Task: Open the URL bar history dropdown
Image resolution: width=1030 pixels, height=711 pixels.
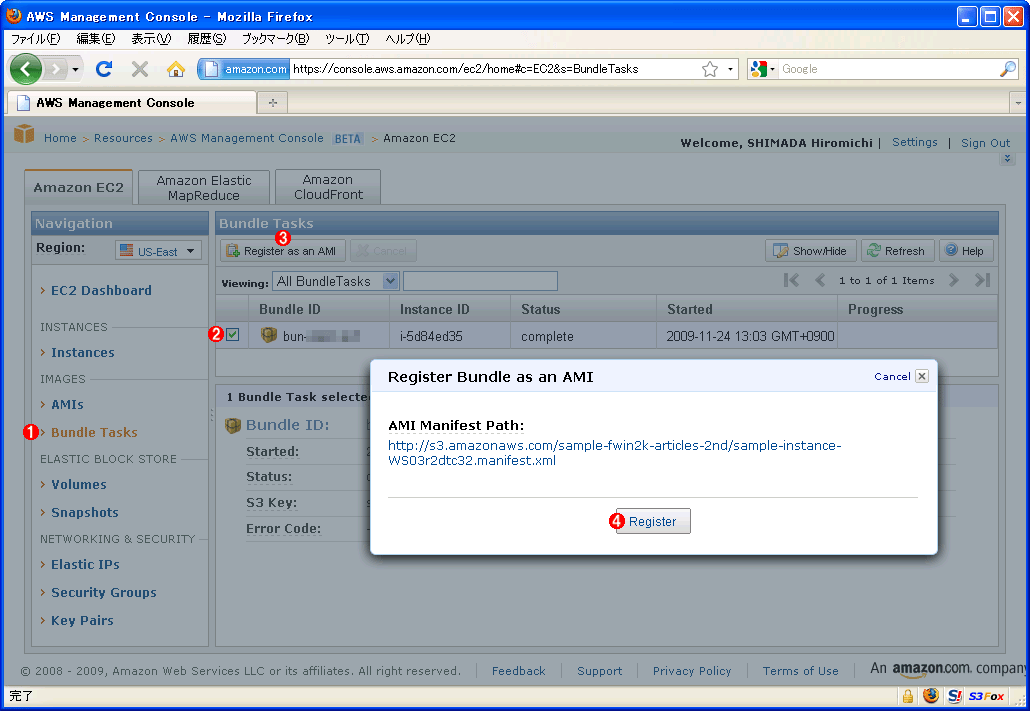Action: click(x=730, y=69)
